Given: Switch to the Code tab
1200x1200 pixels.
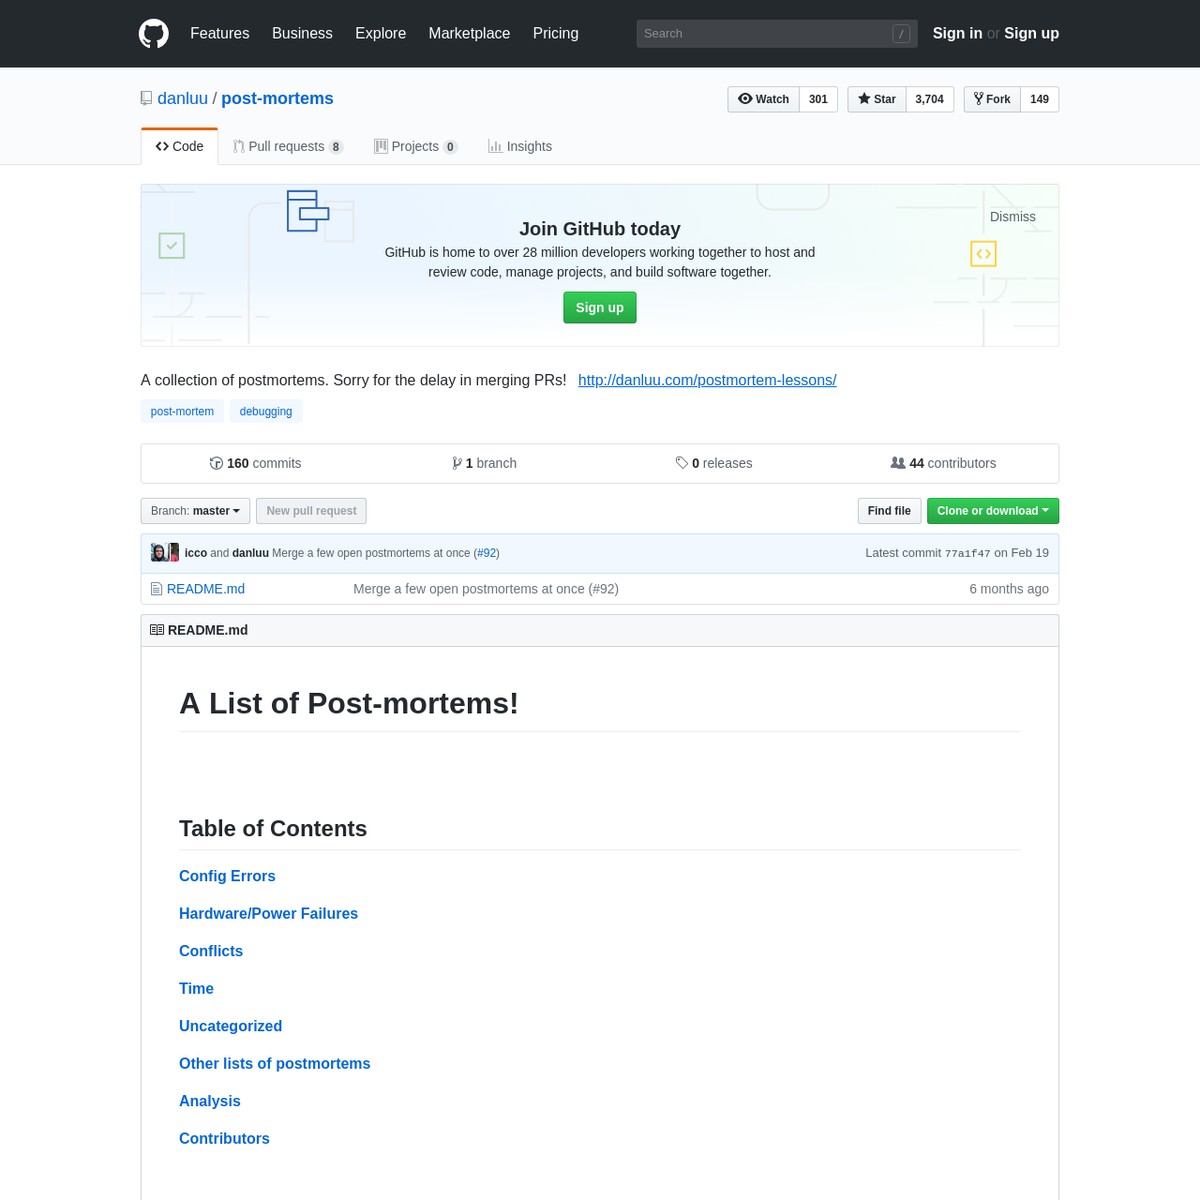Looking at the screenshot, I should (x=180, y=146).
